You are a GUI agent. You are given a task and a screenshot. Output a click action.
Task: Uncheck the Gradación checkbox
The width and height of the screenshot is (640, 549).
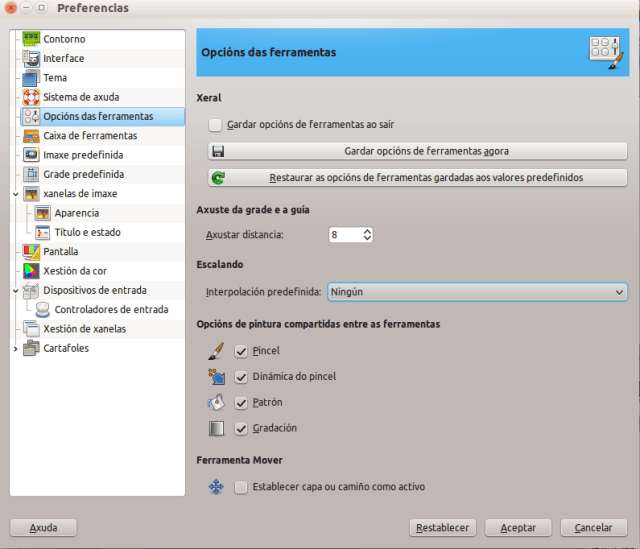coord(241,428)
